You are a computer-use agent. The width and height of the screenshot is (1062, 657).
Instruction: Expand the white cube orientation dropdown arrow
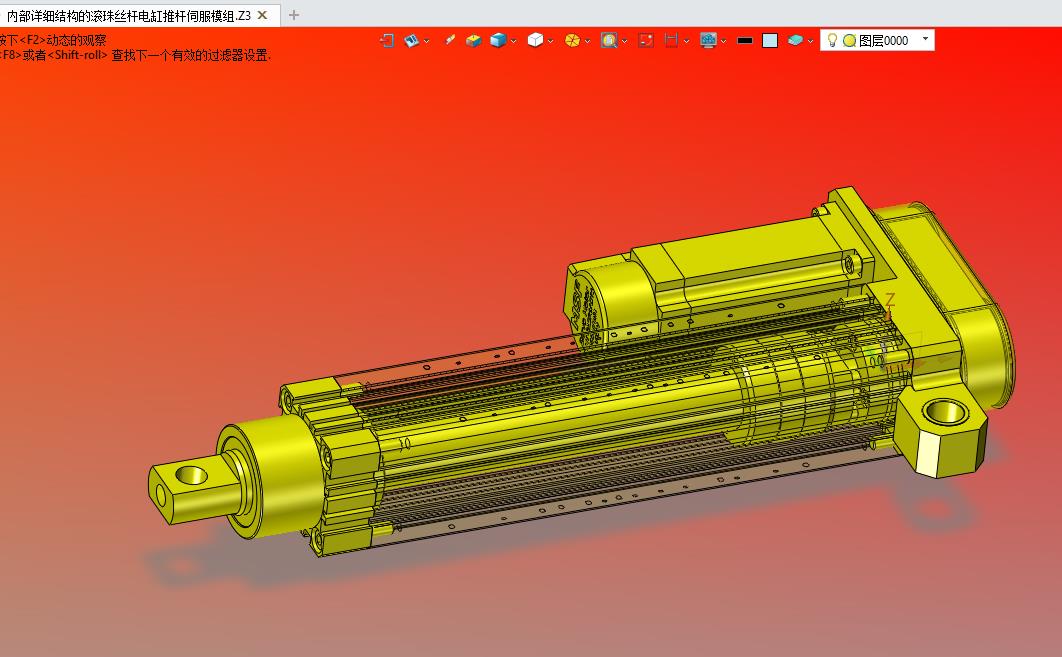click(x=551, y=41)
